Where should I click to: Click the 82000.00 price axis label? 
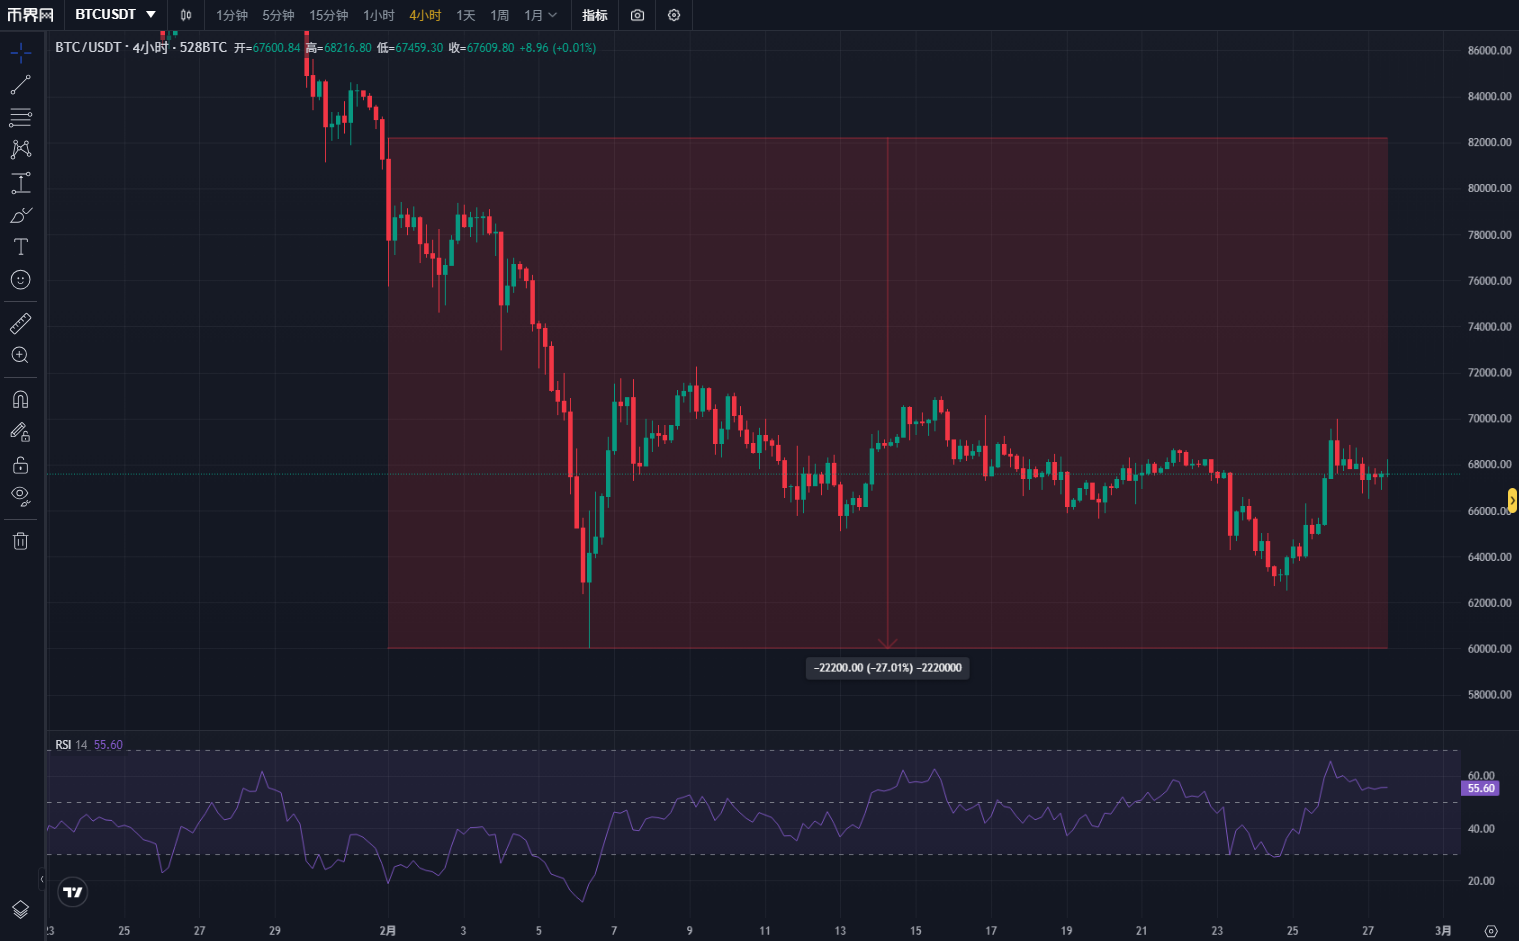tap(1490, 142)
